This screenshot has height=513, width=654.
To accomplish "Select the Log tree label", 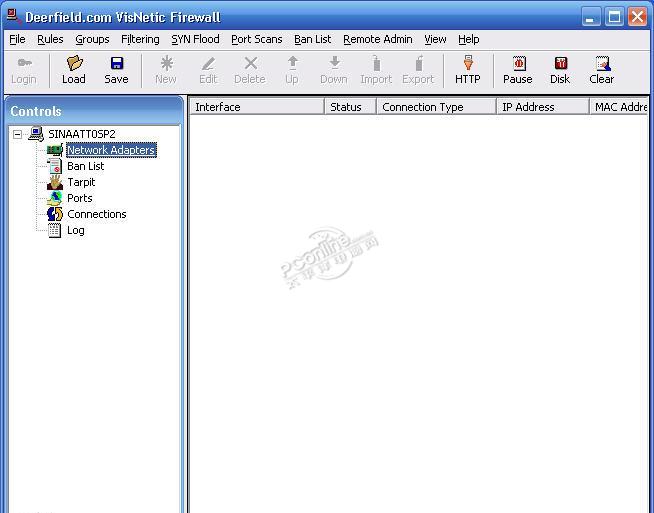I will pyautogui.click(x=76, y=230).
